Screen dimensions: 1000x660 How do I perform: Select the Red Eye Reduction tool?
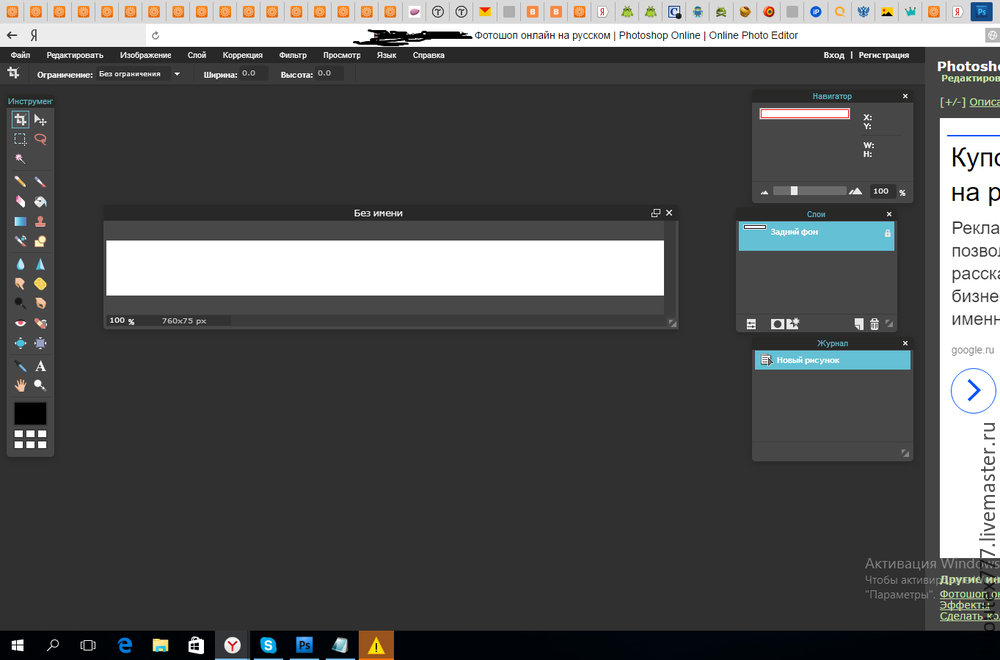[x=20, y=323]
